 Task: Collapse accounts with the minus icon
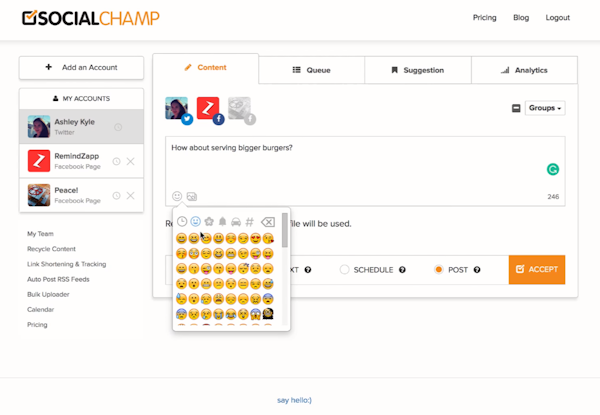pos(516,108)
